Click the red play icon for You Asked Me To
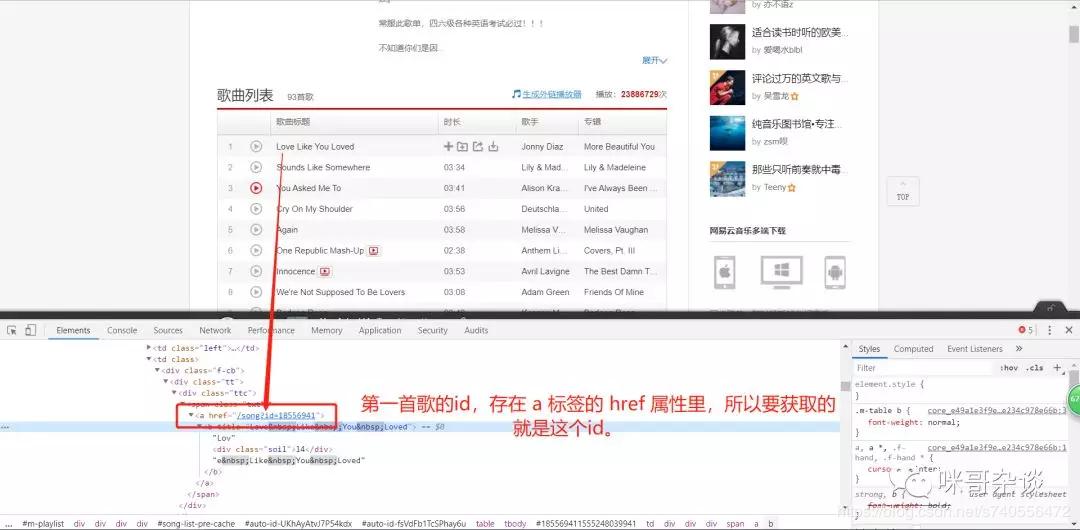 [x=256, y=188]
